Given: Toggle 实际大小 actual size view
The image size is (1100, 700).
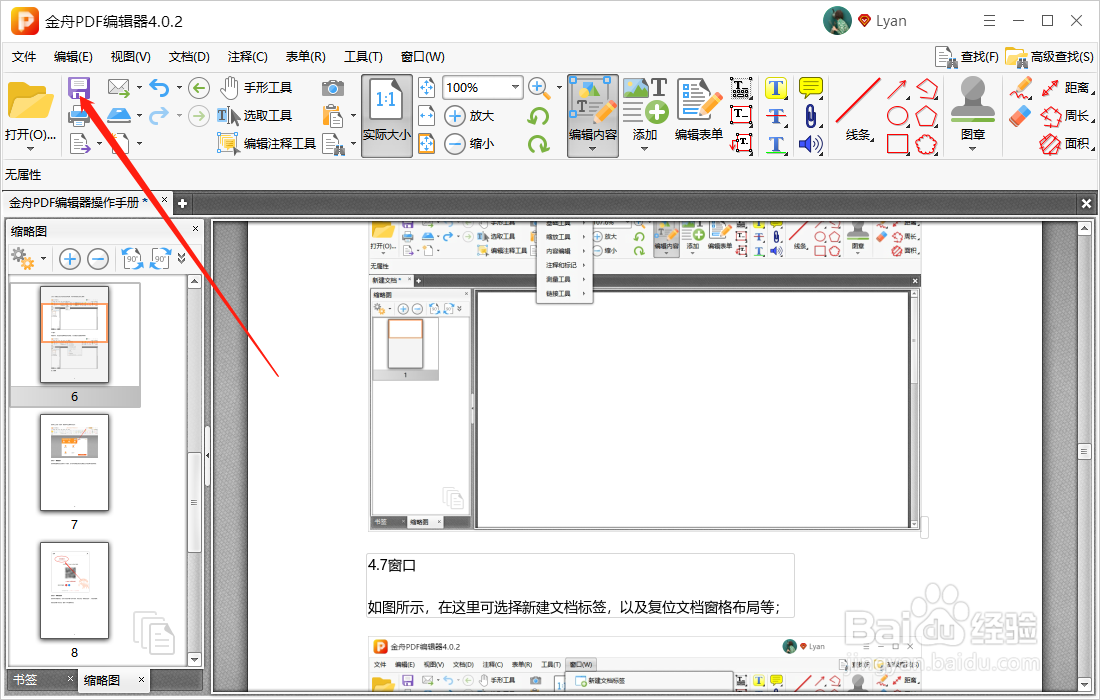Looking at the screenshot, I should click(387, 116).
